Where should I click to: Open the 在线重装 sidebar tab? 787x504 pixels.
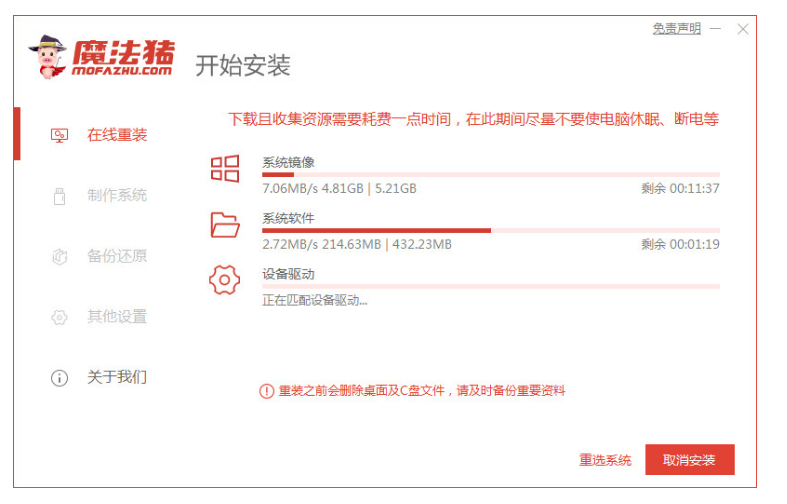[117, 135]
